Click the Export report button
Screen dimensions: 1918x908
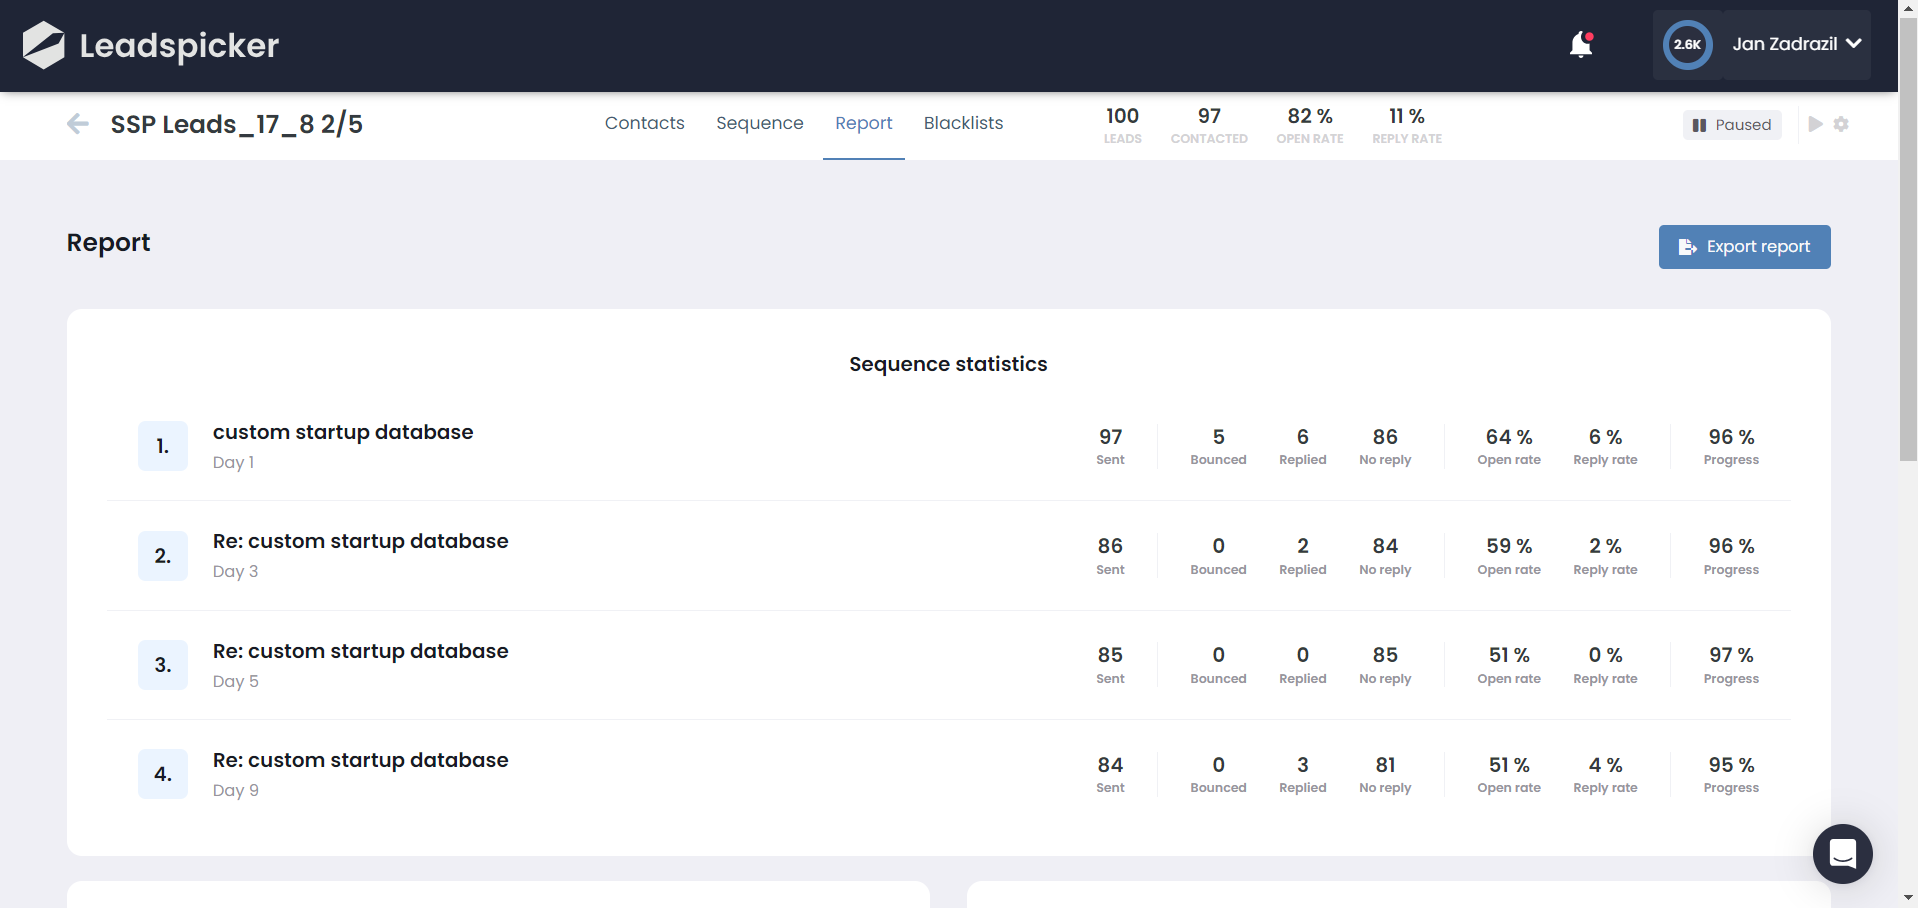(x=1744, y=247)
